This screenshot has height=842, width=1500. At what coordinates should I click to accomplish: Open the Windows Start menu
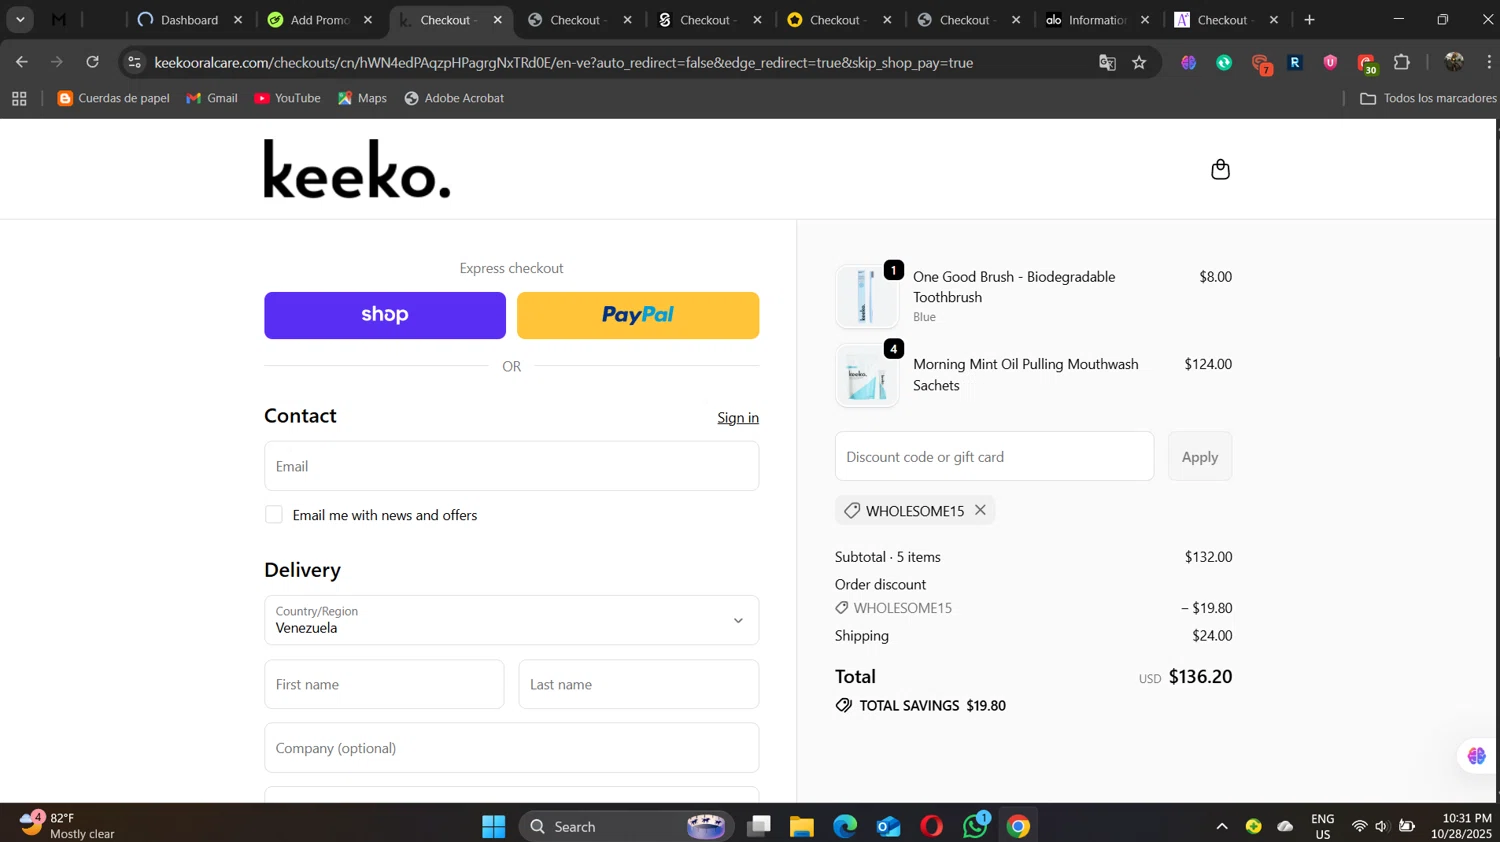[x=493, y=826]
